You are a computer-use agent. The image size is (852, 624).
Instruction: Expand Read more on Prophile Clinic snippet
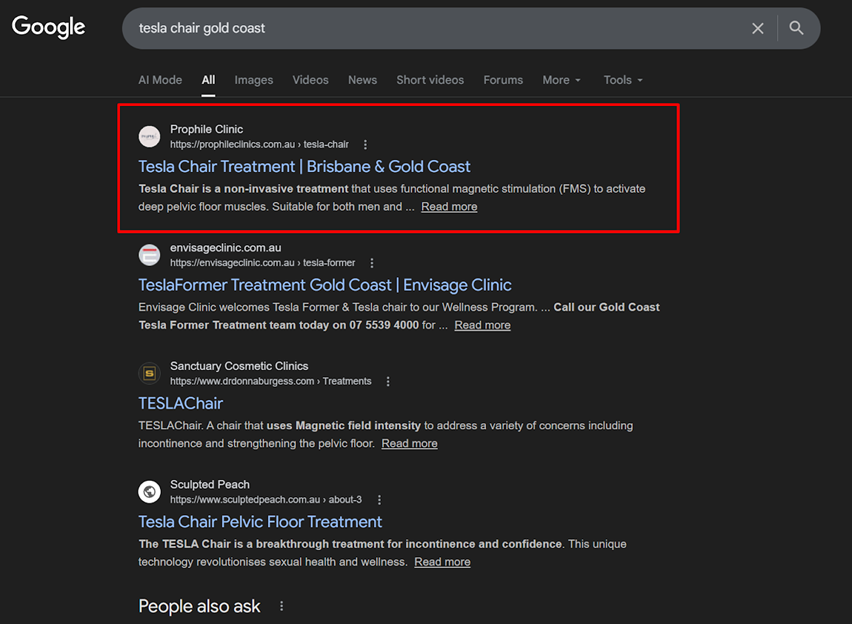click(x=449, y=207)
